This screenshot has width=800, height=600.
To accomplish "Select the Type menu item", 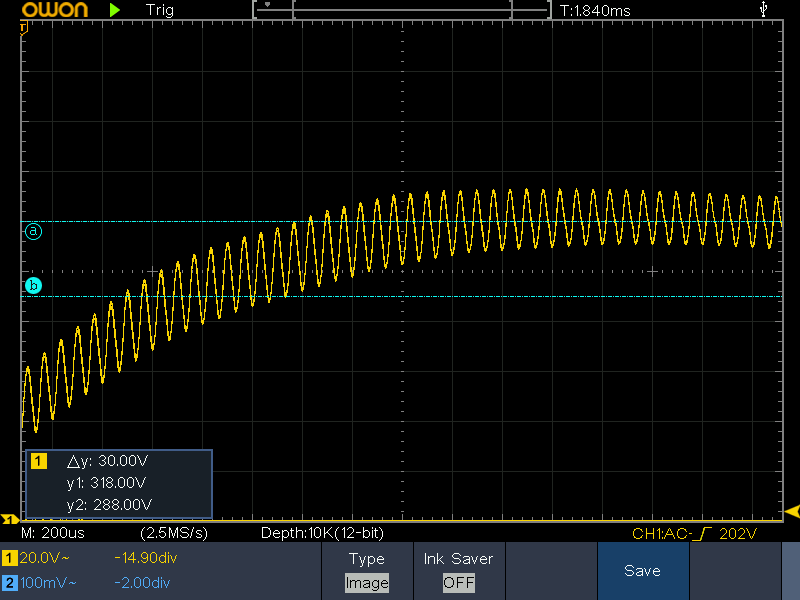I will (x=366, y=559).
